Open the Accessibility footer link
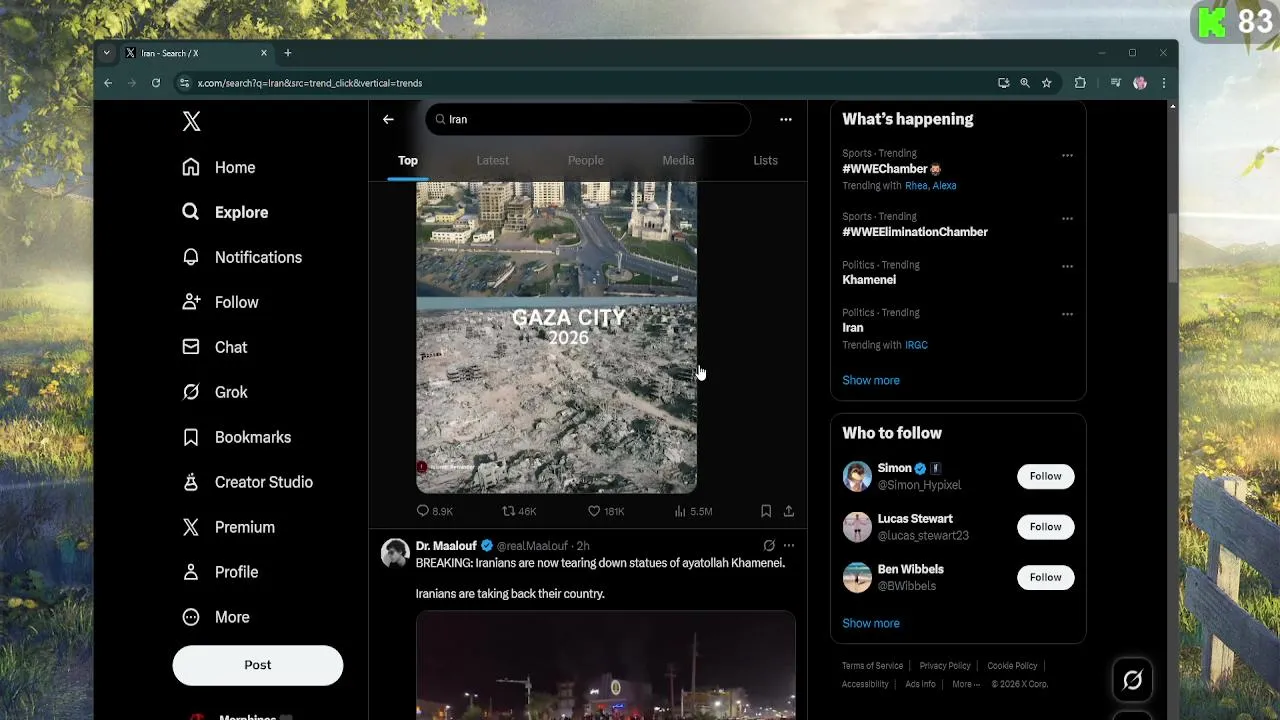The height and width of the screenshot is (720, 1280). tap(865, 684)
